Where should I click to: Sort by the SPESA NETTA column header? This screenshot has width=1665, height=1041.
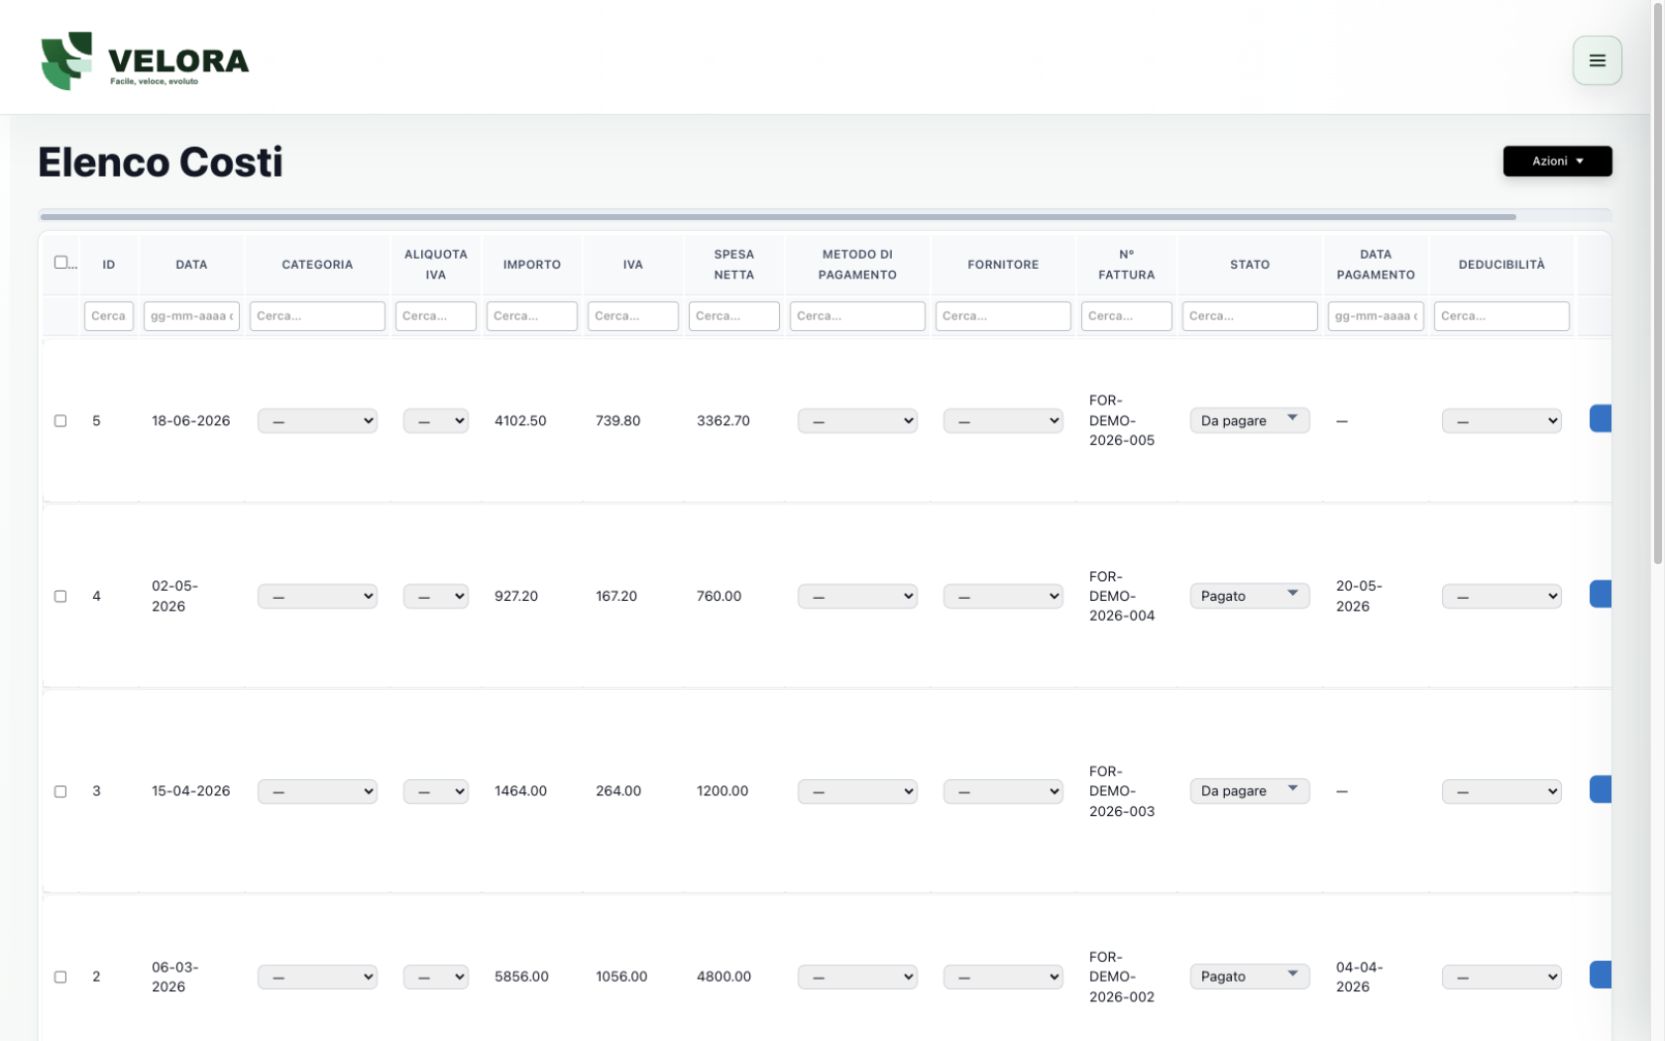pos(734,265)
